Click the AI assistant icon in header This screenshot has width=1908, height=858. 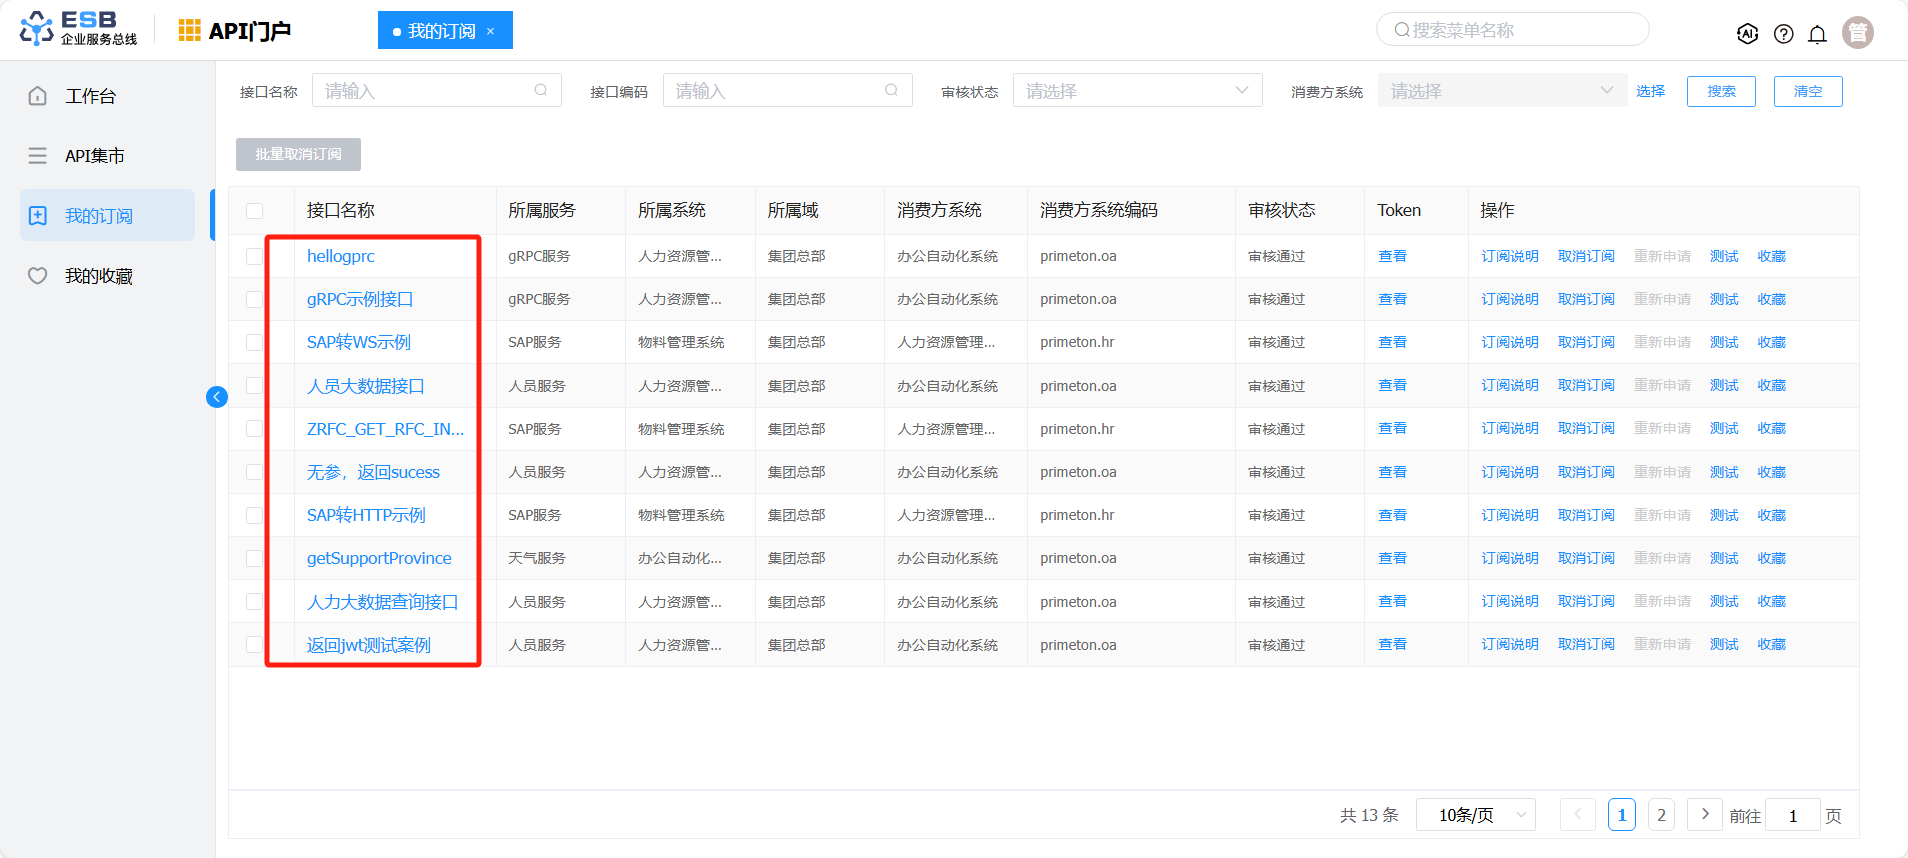tap(1747, 34)
